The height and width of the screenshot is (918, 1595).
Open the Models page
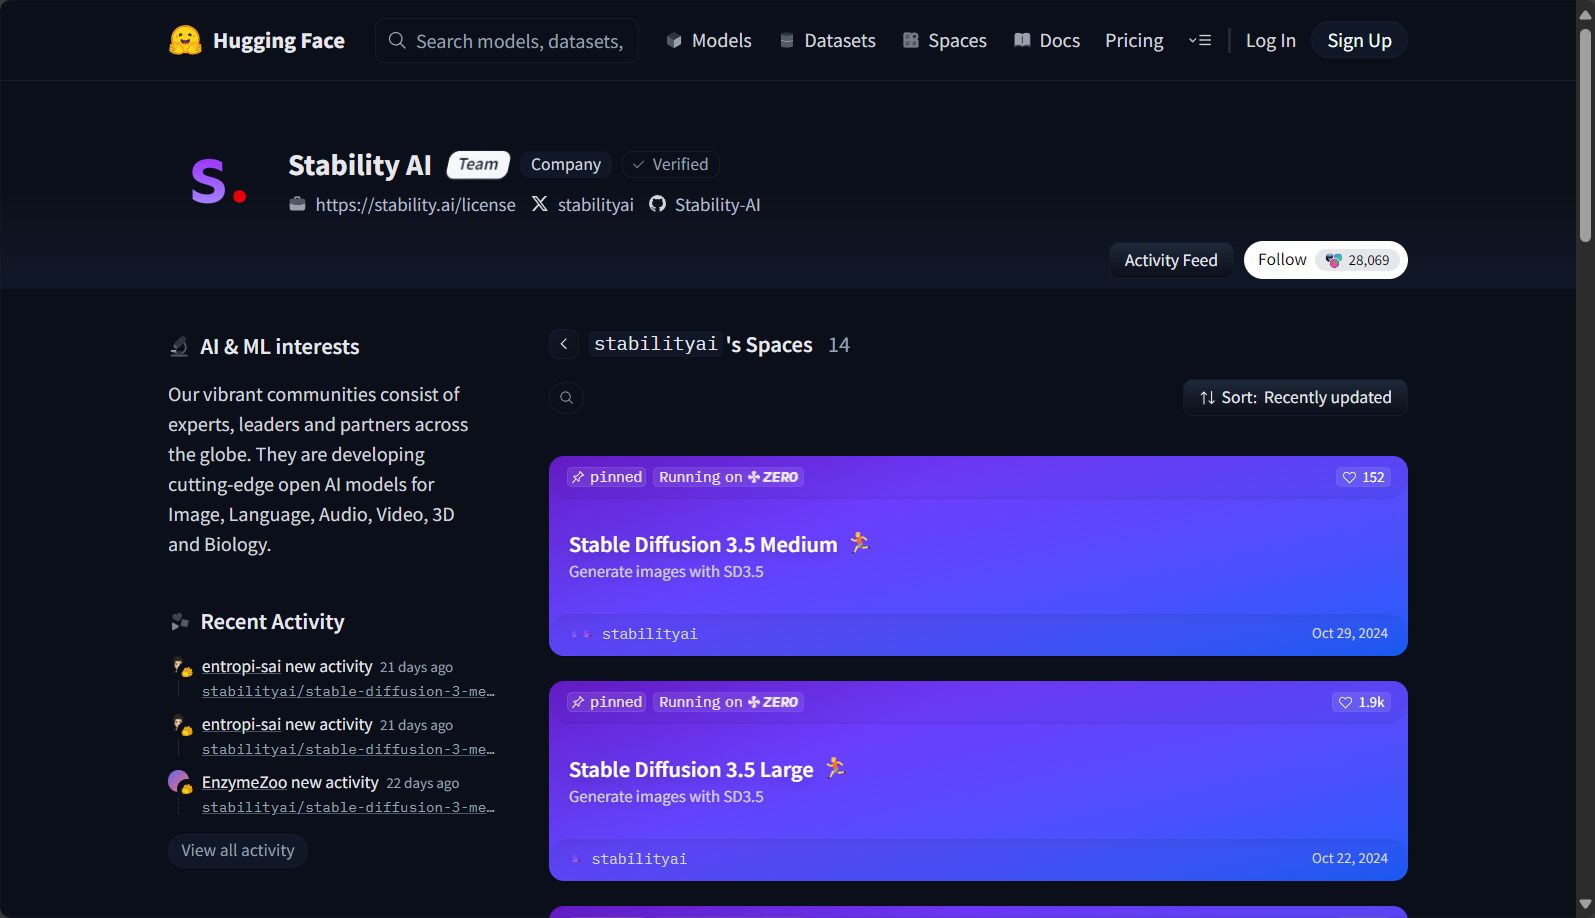point(708,40)
